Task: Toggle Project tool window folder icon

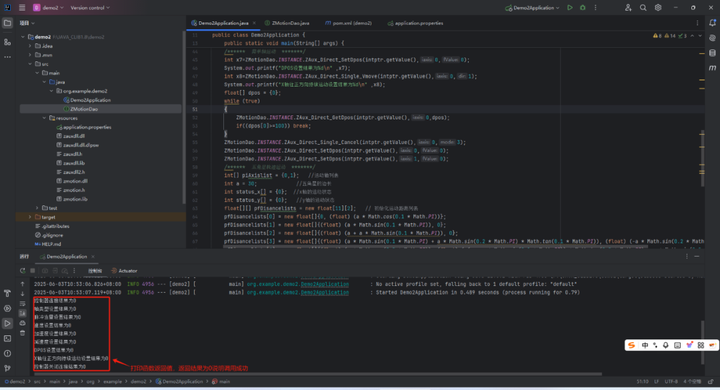Action: [7, 23]
